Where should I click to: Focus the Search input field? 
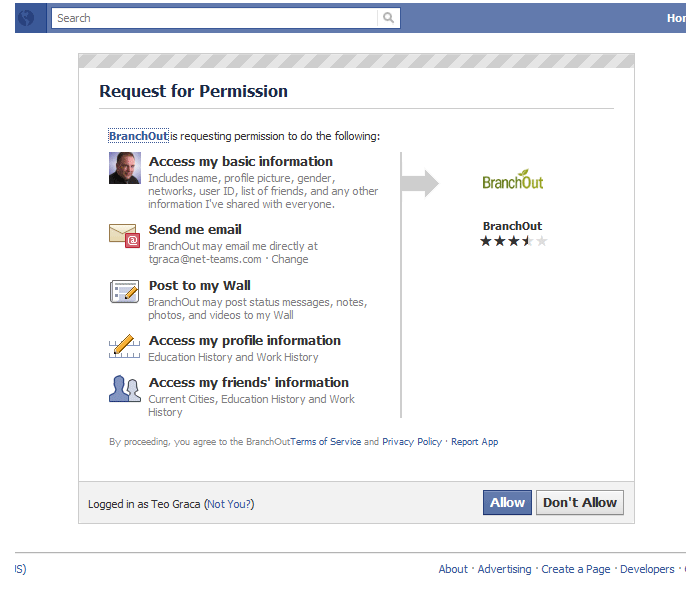215,18
